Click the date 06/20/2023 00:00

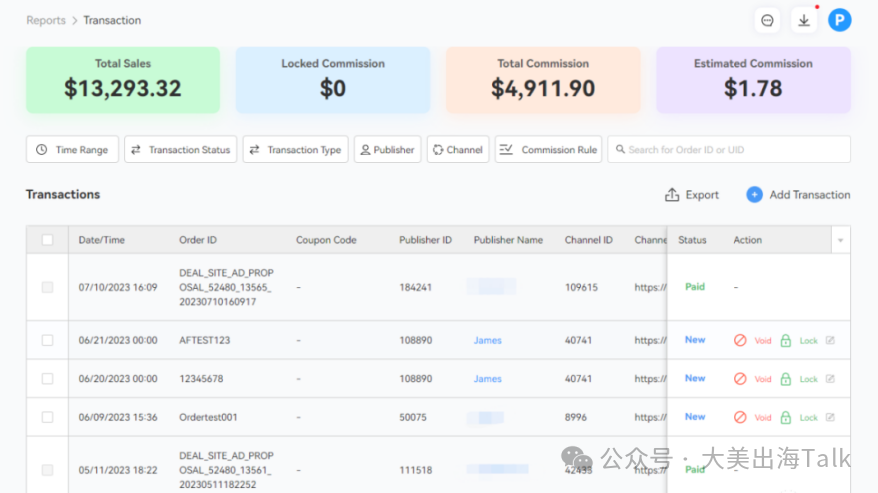coord(118,379)
